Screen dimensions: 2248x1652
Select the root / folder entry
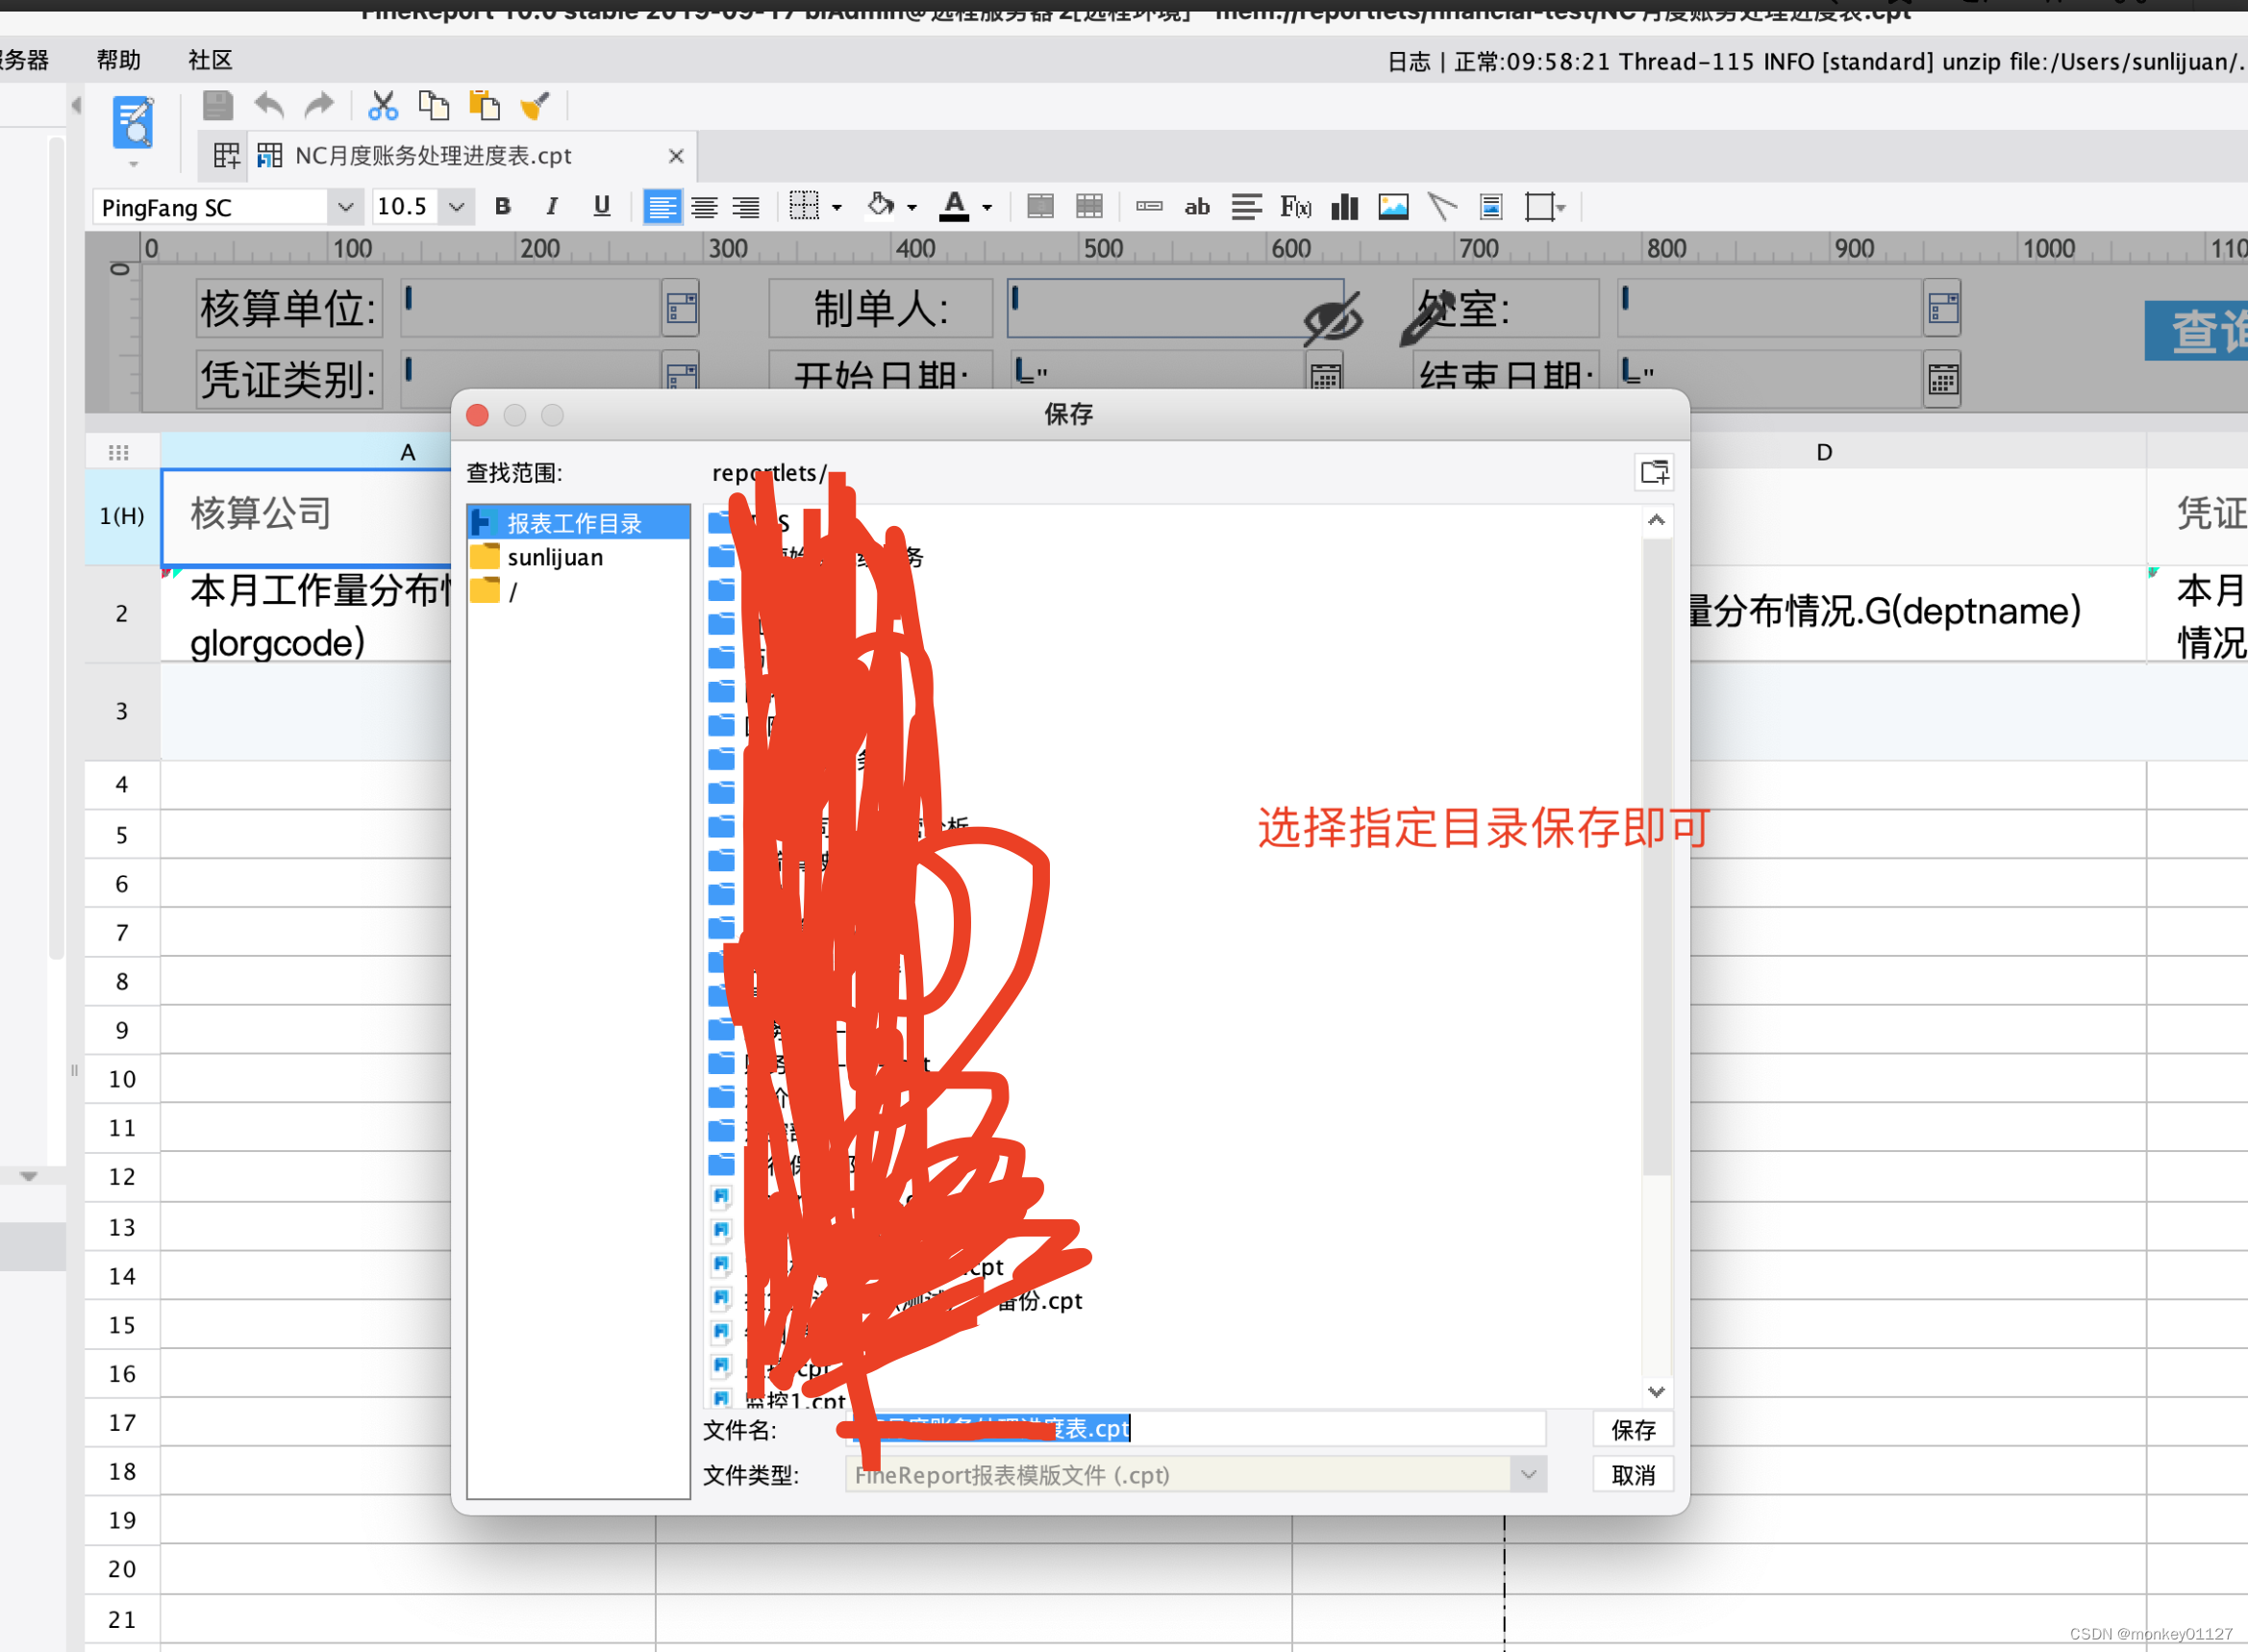(x=578, y=591)
